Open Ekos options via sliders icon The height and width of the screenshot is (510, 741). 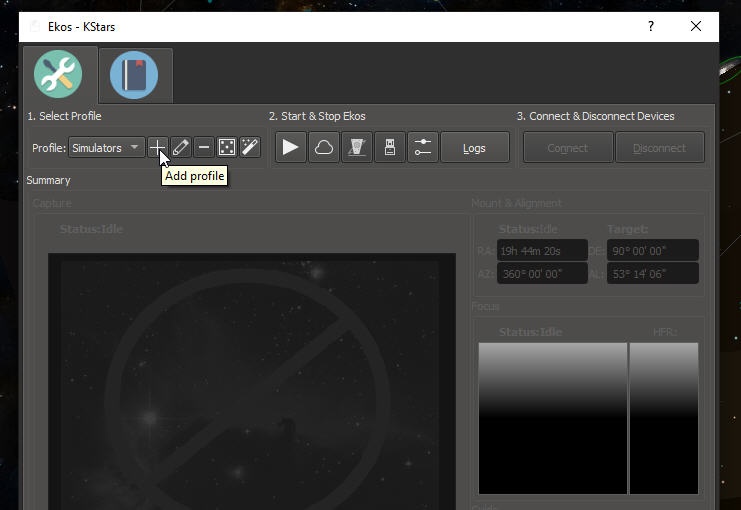point(423,148)
